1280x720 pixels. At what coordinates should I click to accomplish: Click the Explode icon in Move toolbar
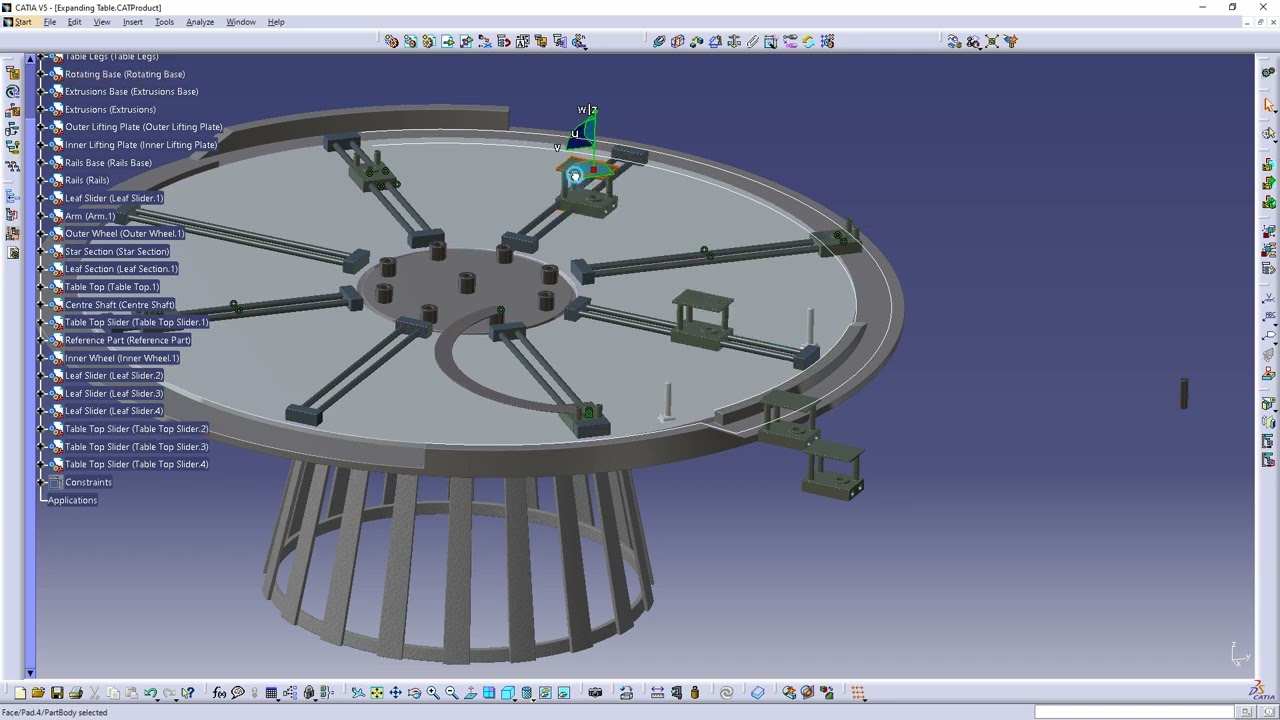[992, 41]
